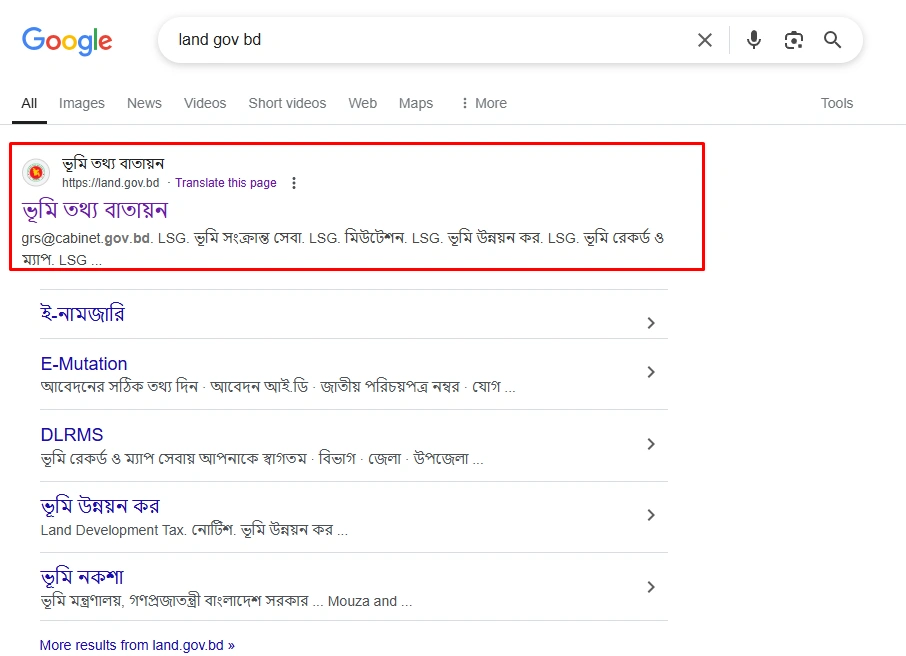This screenshot has height=656, width=906.
Task: Expand the ই-নামজারি row chevron
Action: 651,323
